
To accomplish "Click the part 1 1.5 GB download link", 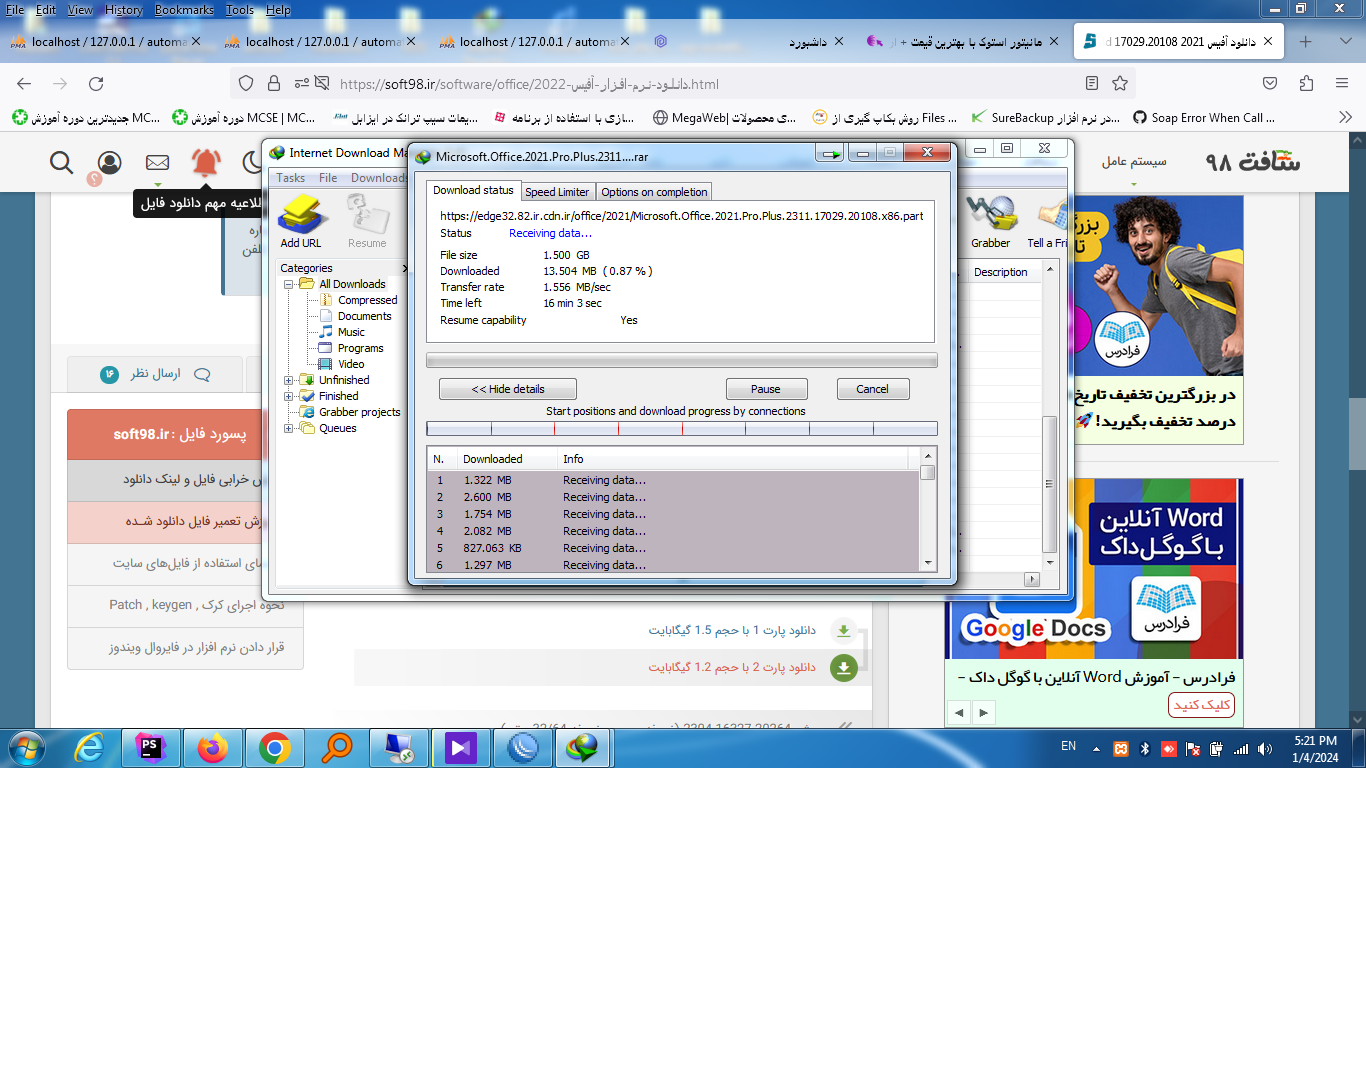I will coord(732,631).
